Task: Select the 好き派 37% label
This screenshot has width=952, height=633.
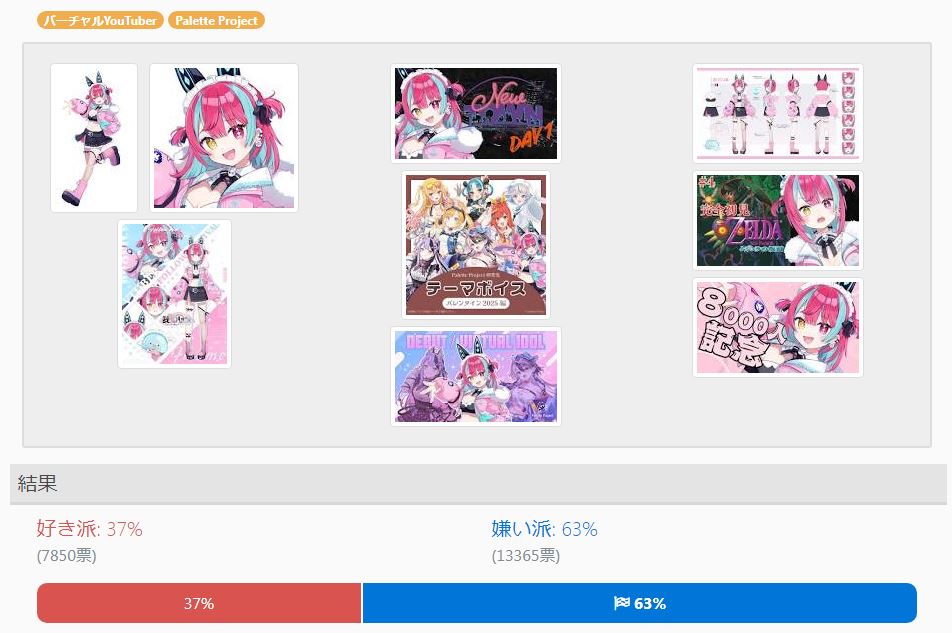Action: click(x=89, y=529)
